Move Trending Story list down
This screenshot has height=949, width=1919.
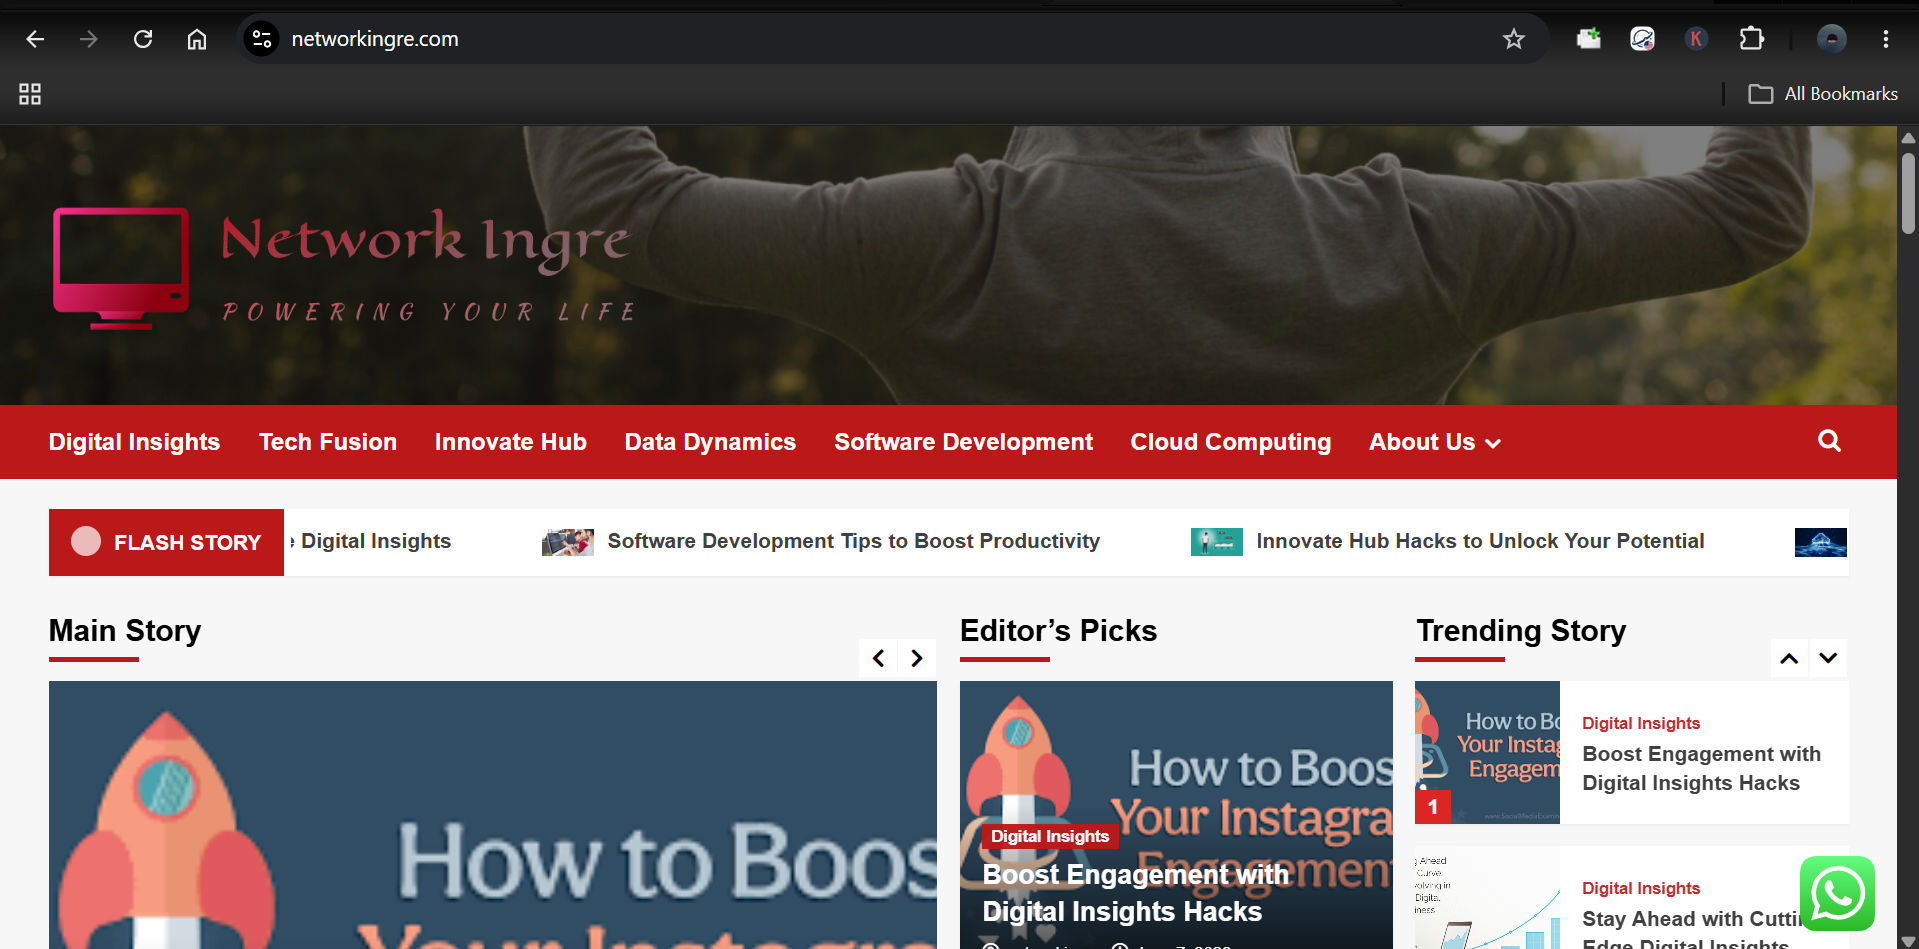(x=1829, y=658)
